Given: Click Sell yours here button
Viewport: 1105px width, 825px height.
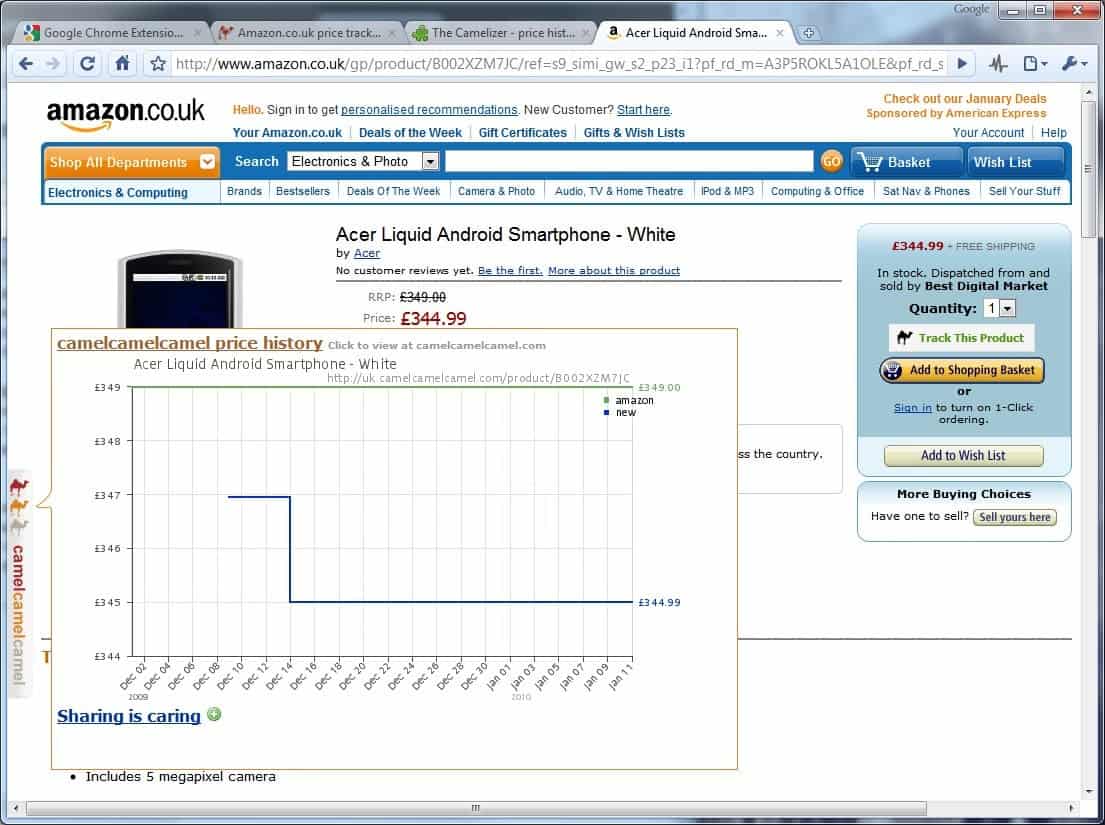Looking at the screenshot, I should [x=1015, y=517].
